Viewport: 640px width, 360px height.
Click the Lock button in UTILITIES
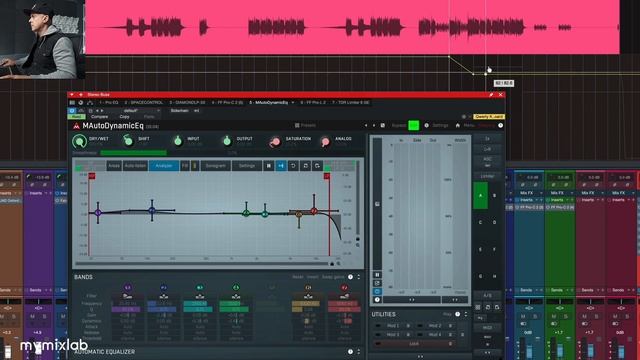click(414, 344)
